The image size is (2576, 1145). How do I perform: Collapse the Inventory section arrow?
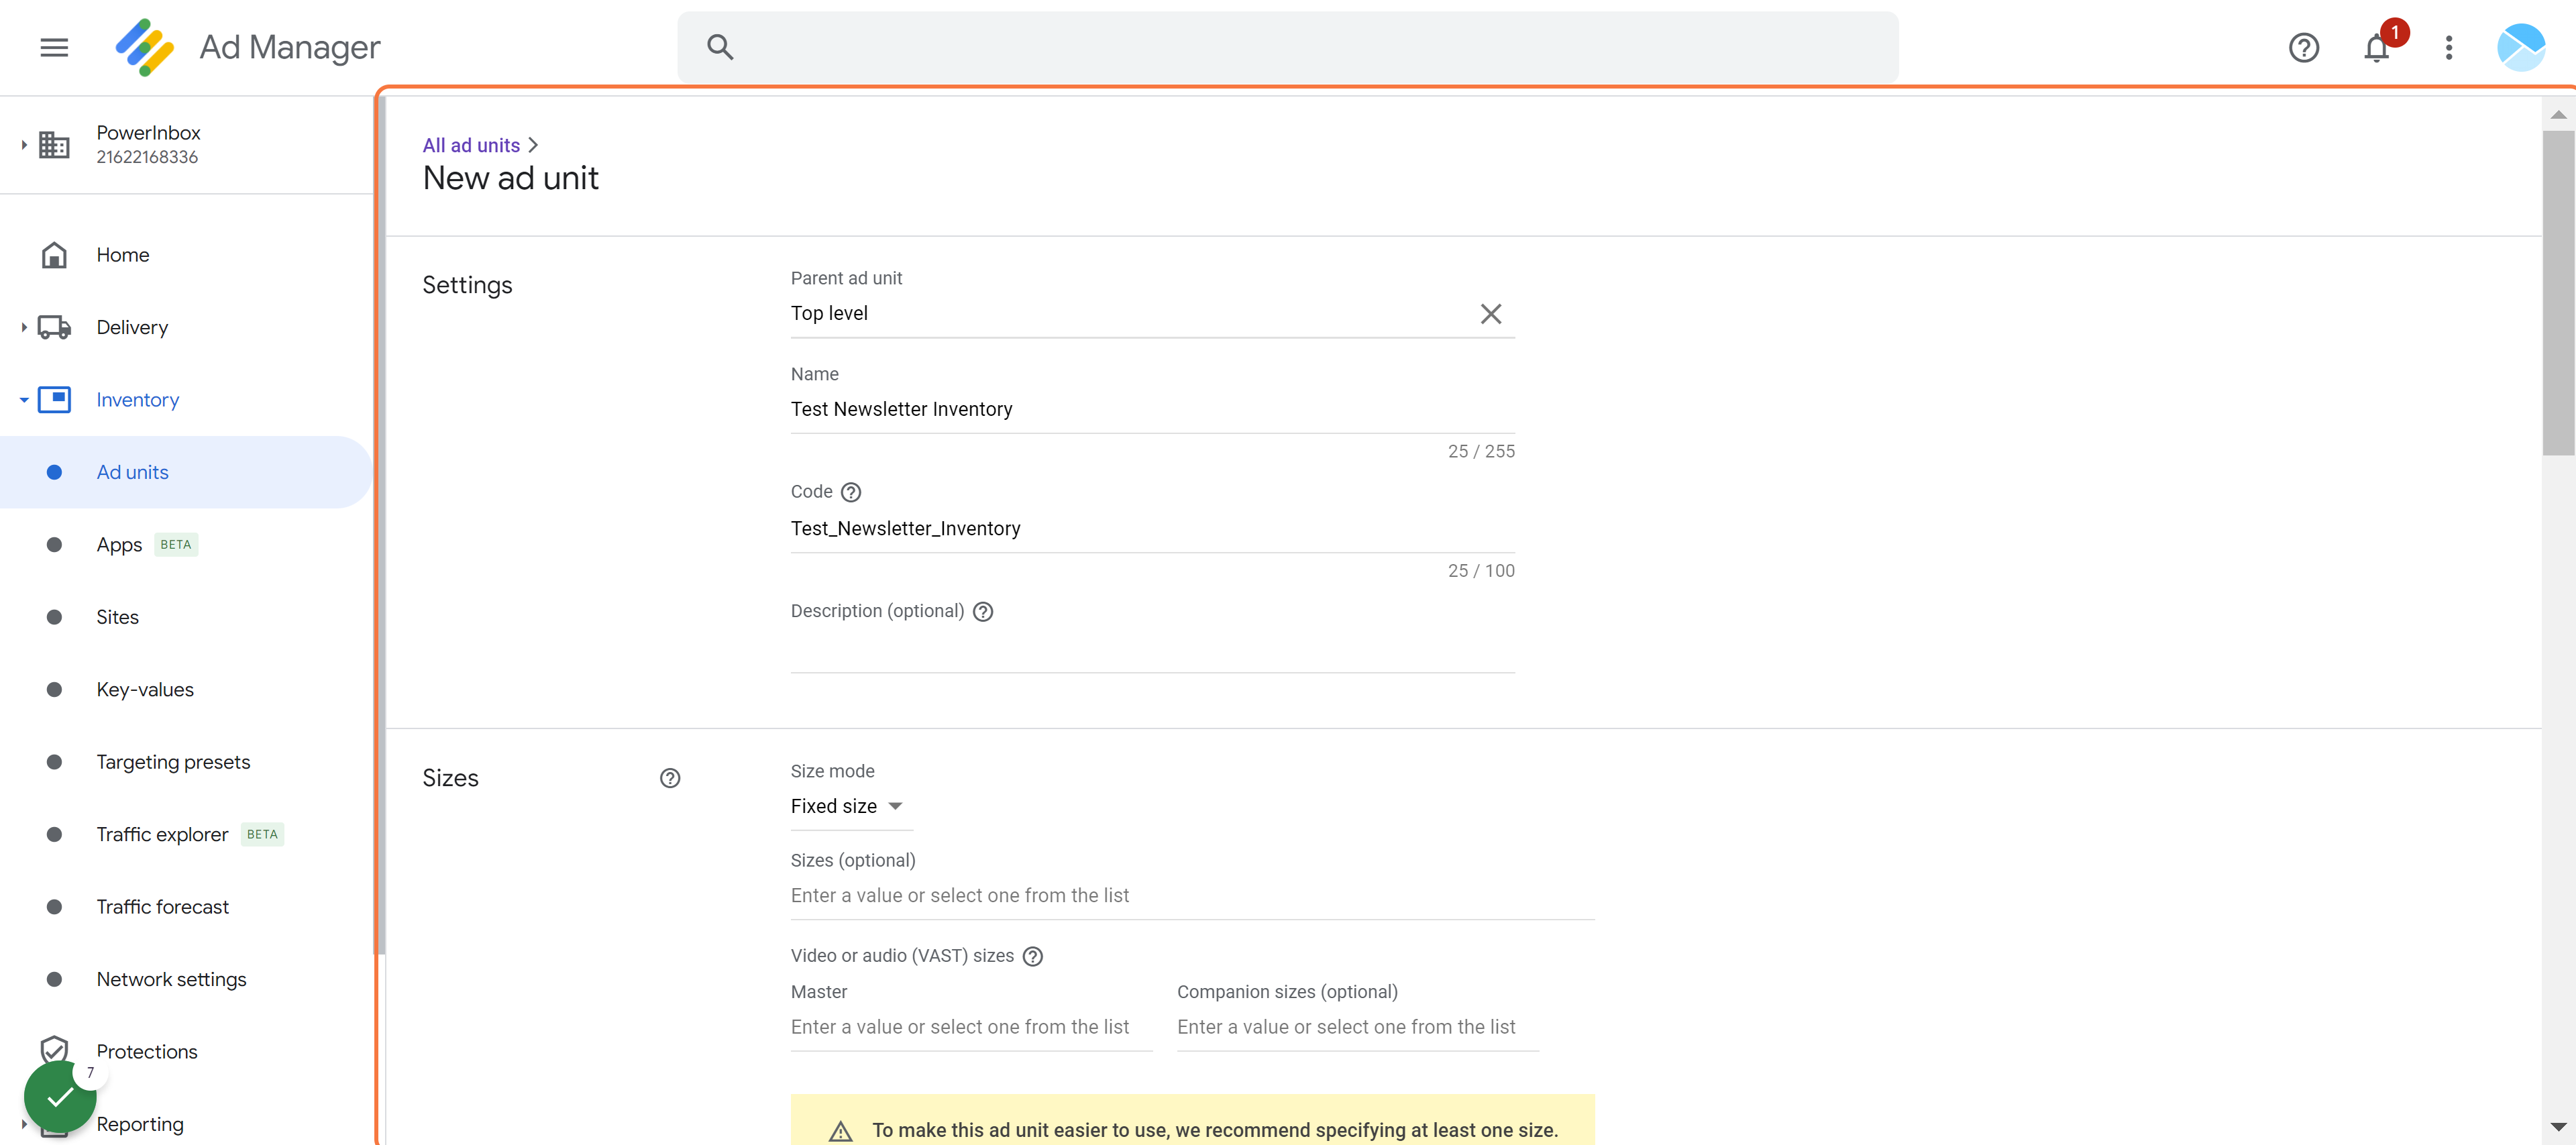pos(23,400)
